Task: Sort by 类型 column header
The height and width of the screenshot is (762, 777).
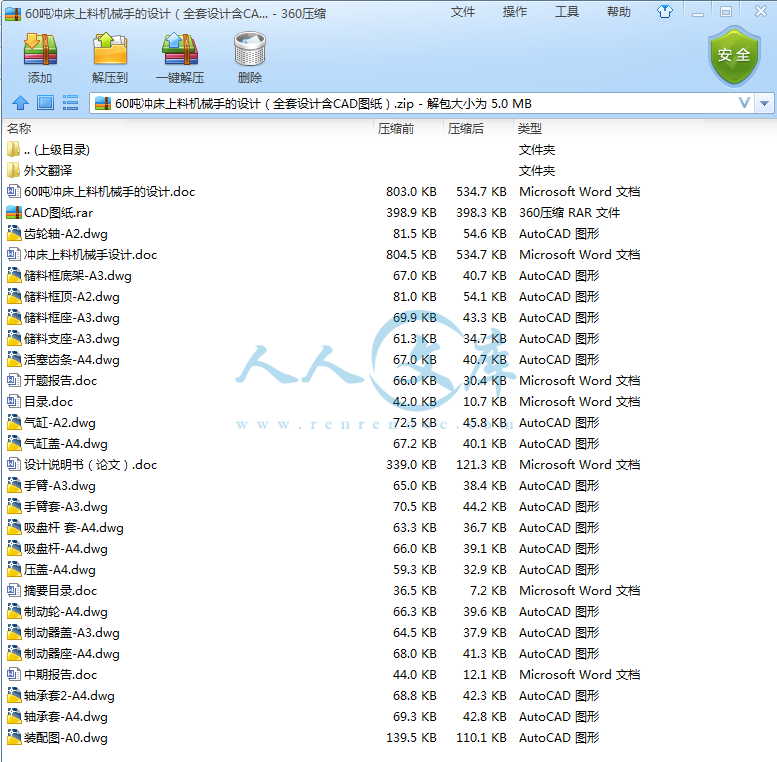Action: point(529,129)
